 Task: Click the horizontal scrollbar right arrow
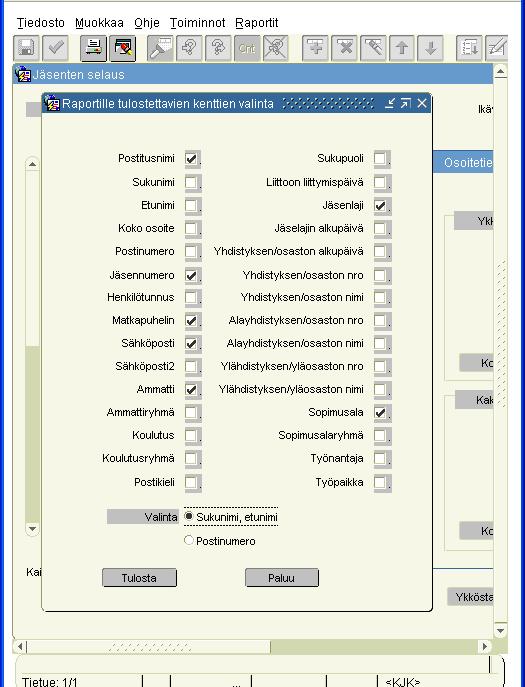485,646
